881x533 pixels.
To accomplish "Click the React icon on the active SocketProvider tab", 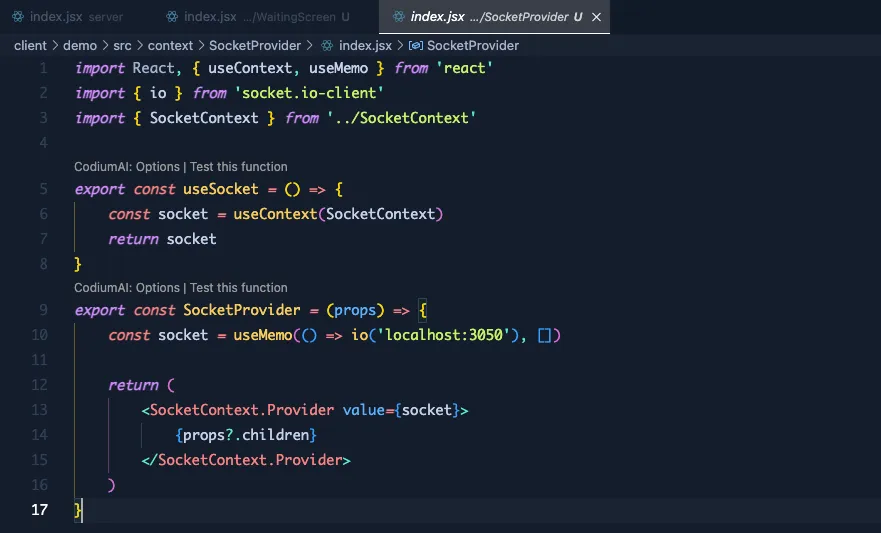I will point(399,17).
